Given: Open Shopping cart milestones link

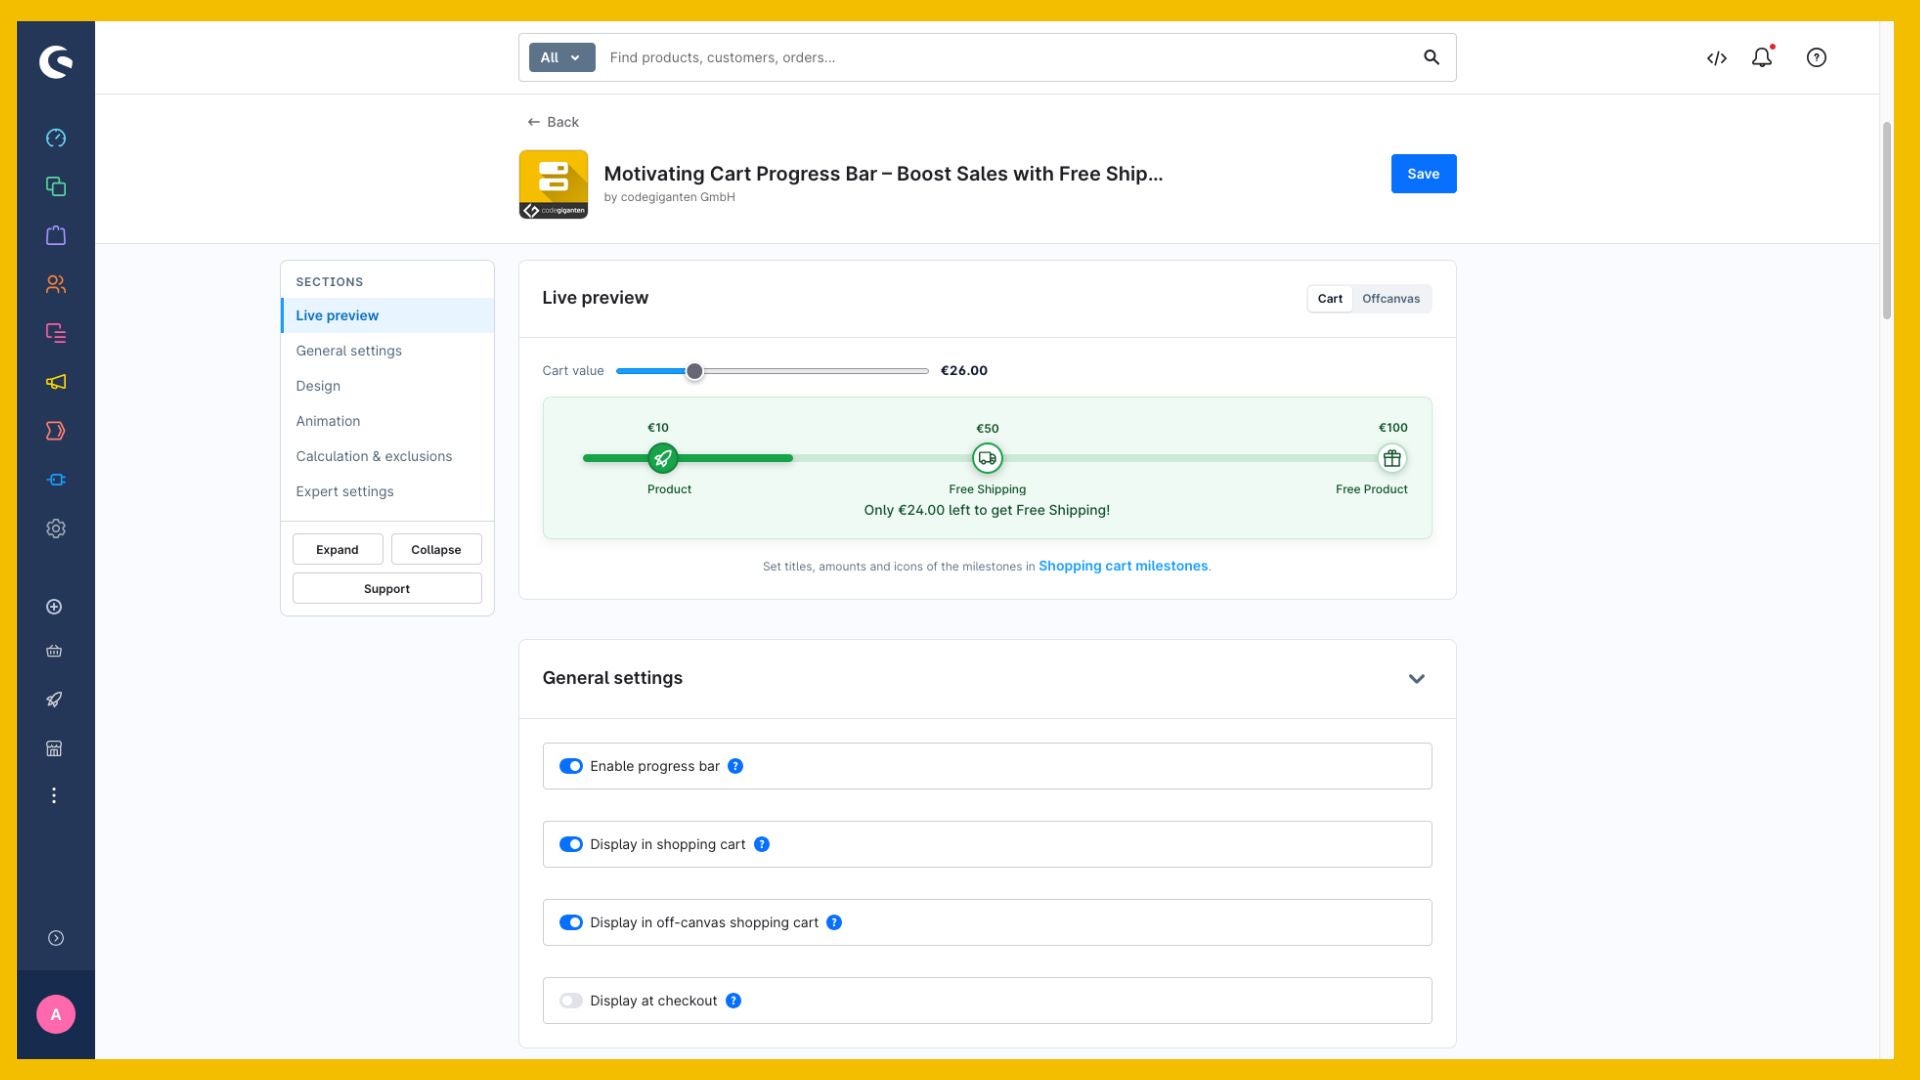Looking at the screenshot, I should tap(1123, 566).
